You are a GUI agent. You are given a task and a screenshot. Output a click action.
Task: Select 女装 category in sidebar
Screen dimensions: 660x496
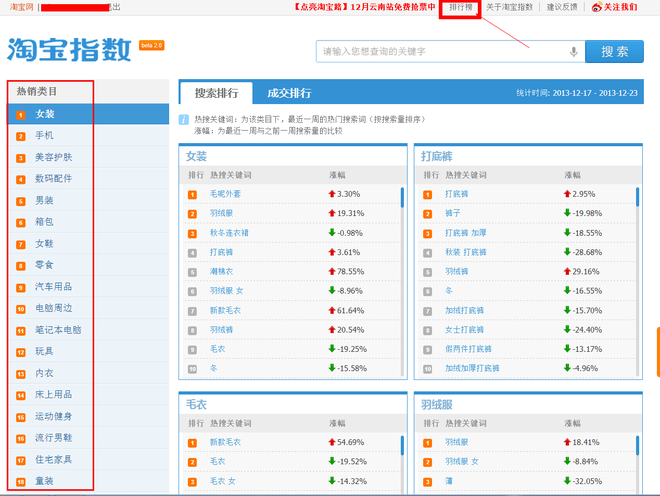pos(88,114)
